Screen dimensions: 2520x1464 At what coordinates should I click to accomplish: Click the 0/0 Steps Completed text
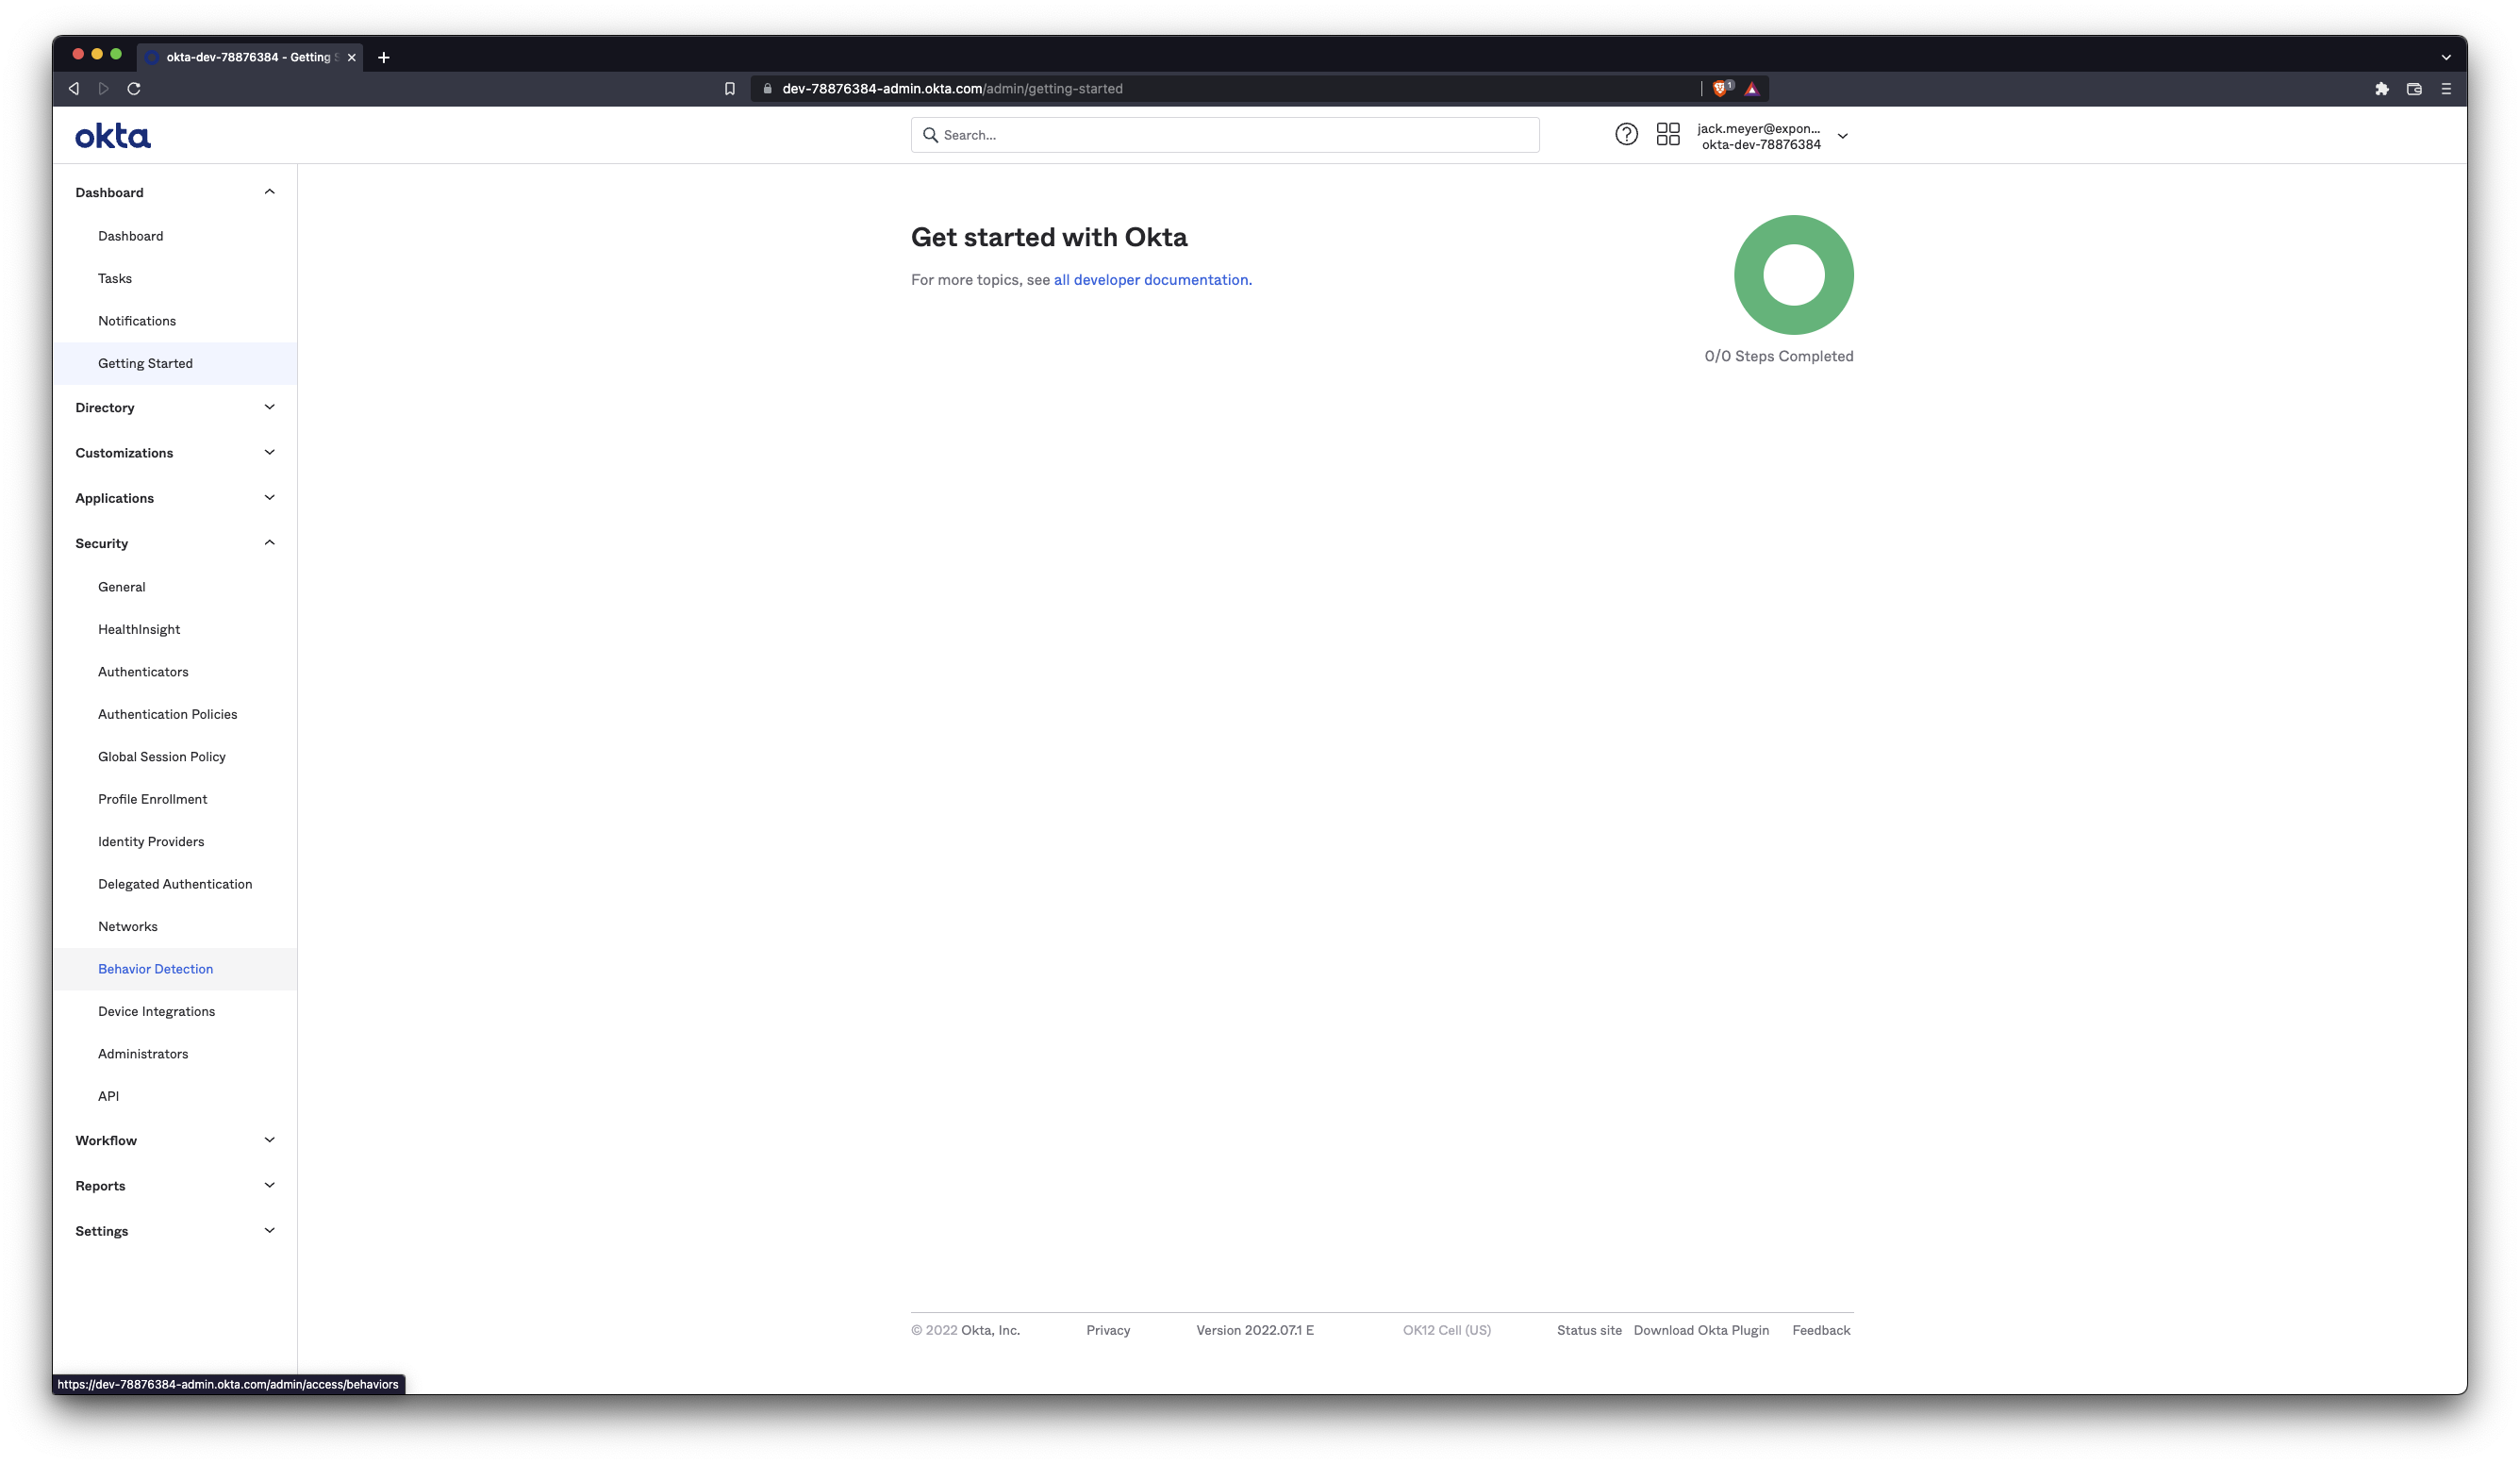pos(1778,356)
